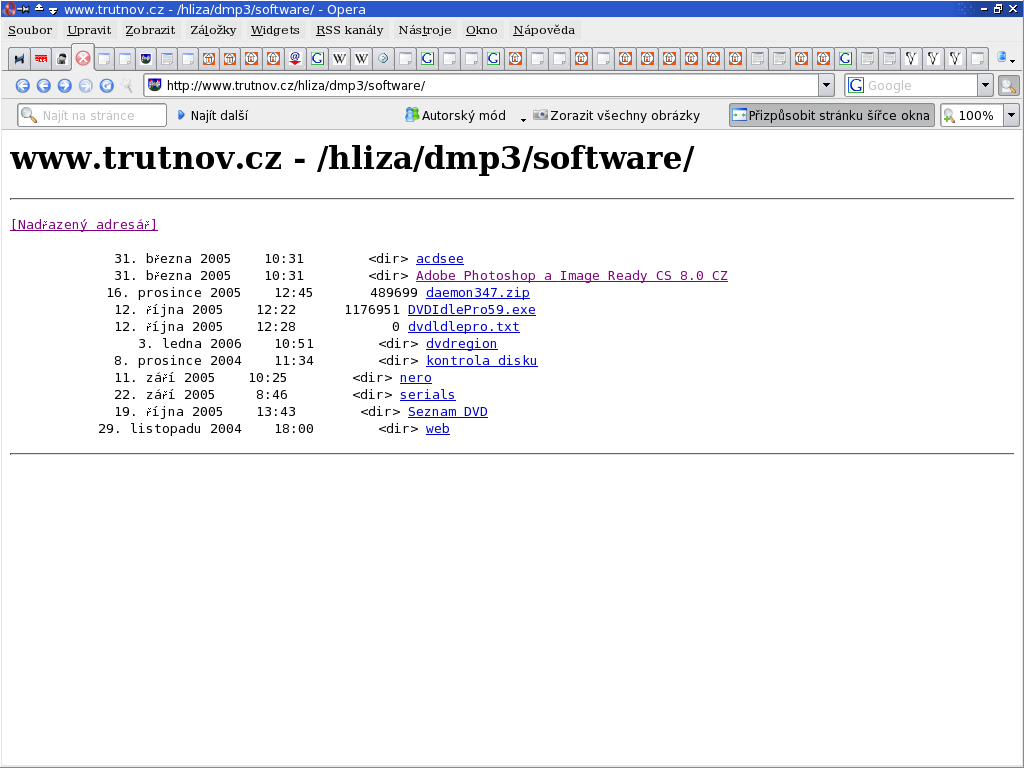The height and width of the screenshot is (768, 1024).
Task: Click file size 489699
Action: (x=394, y=293)
